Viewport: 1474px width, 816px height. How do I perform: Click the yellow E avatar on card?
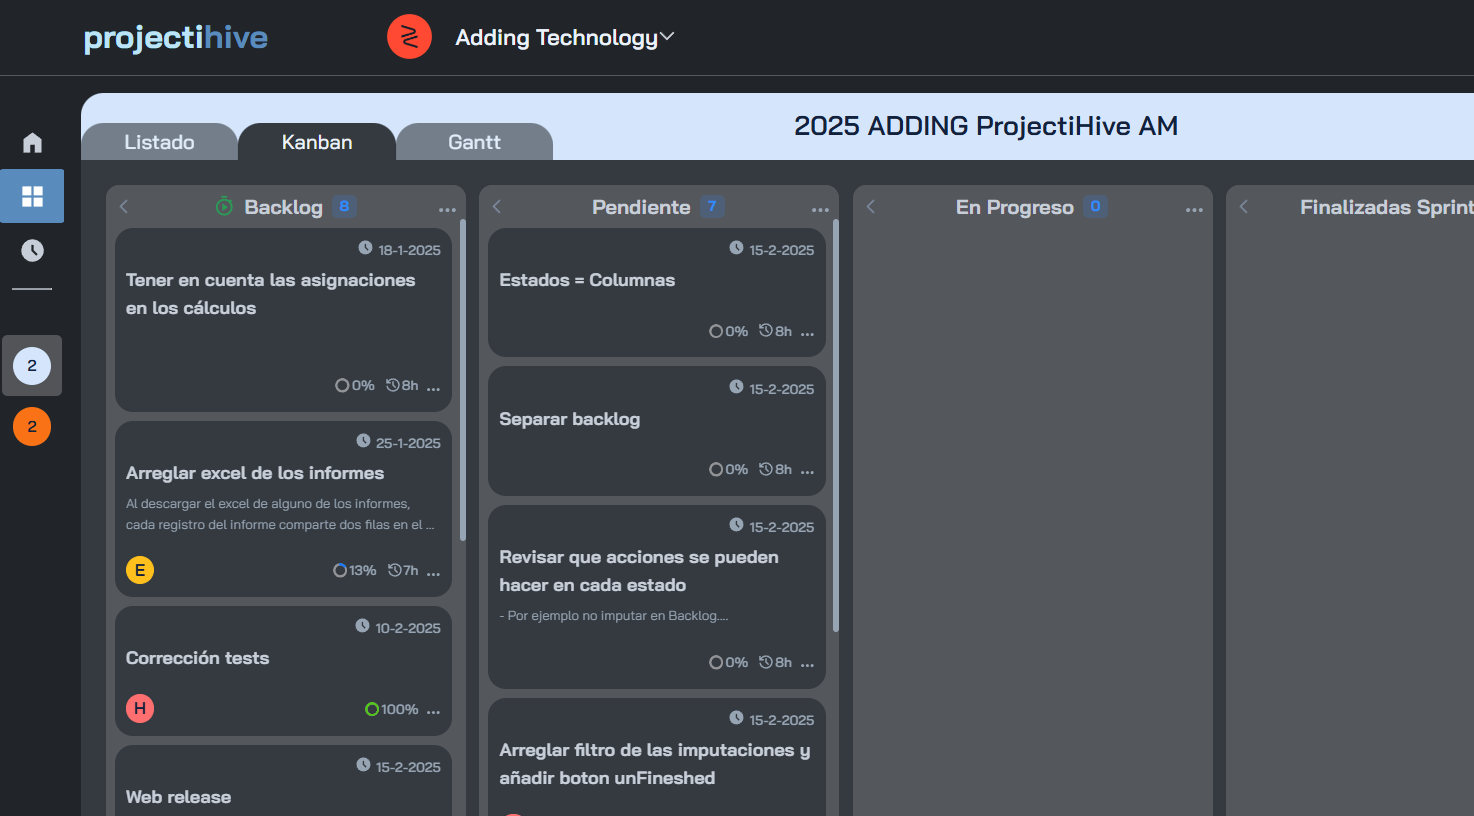tap(140, 570)
